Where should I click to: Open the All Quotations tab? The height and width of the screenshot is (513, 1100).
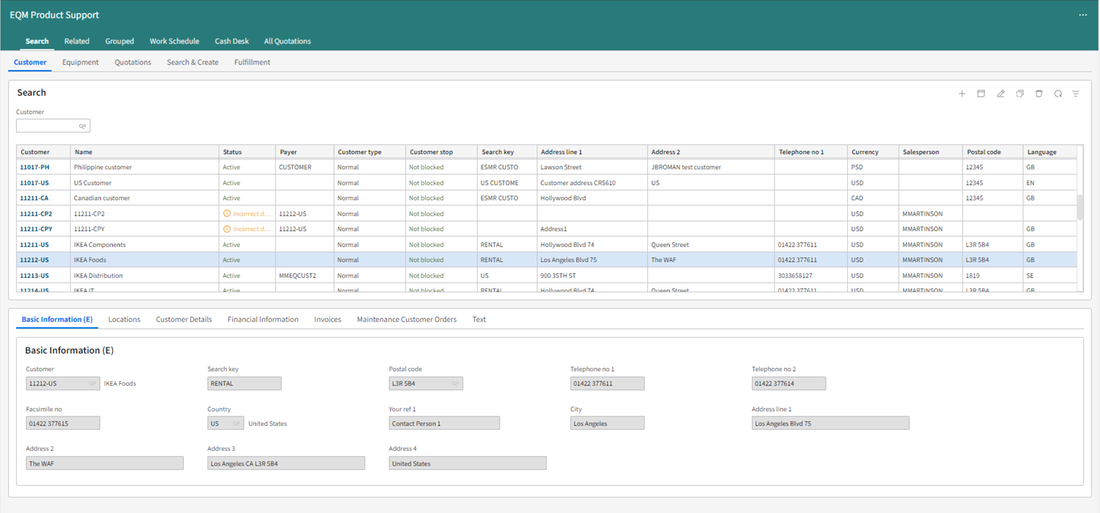[x=288, y=41]
